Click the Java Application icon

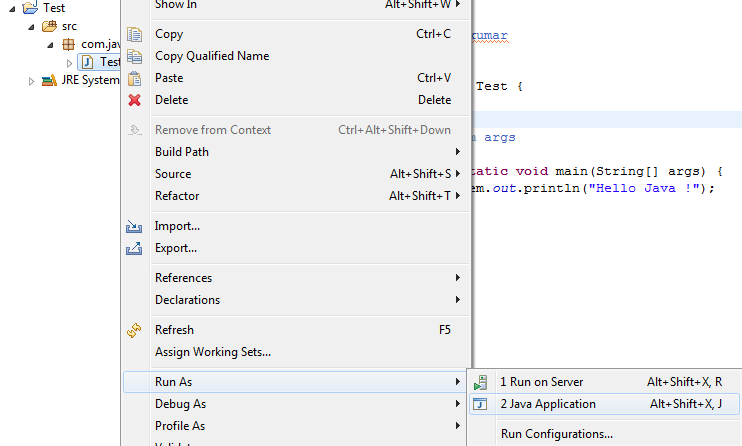481,404
